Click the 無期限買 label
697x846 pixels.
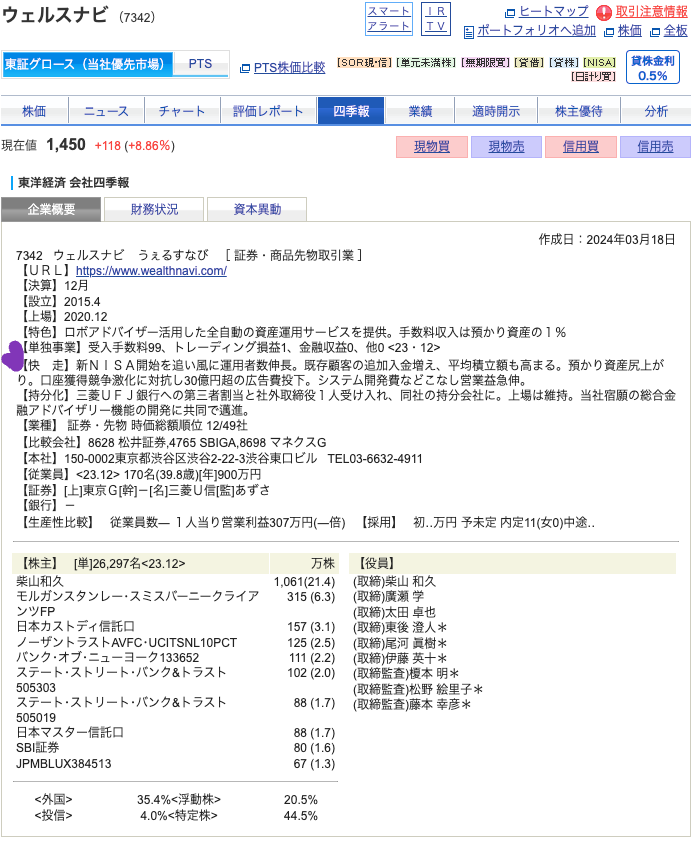(485, 63)
